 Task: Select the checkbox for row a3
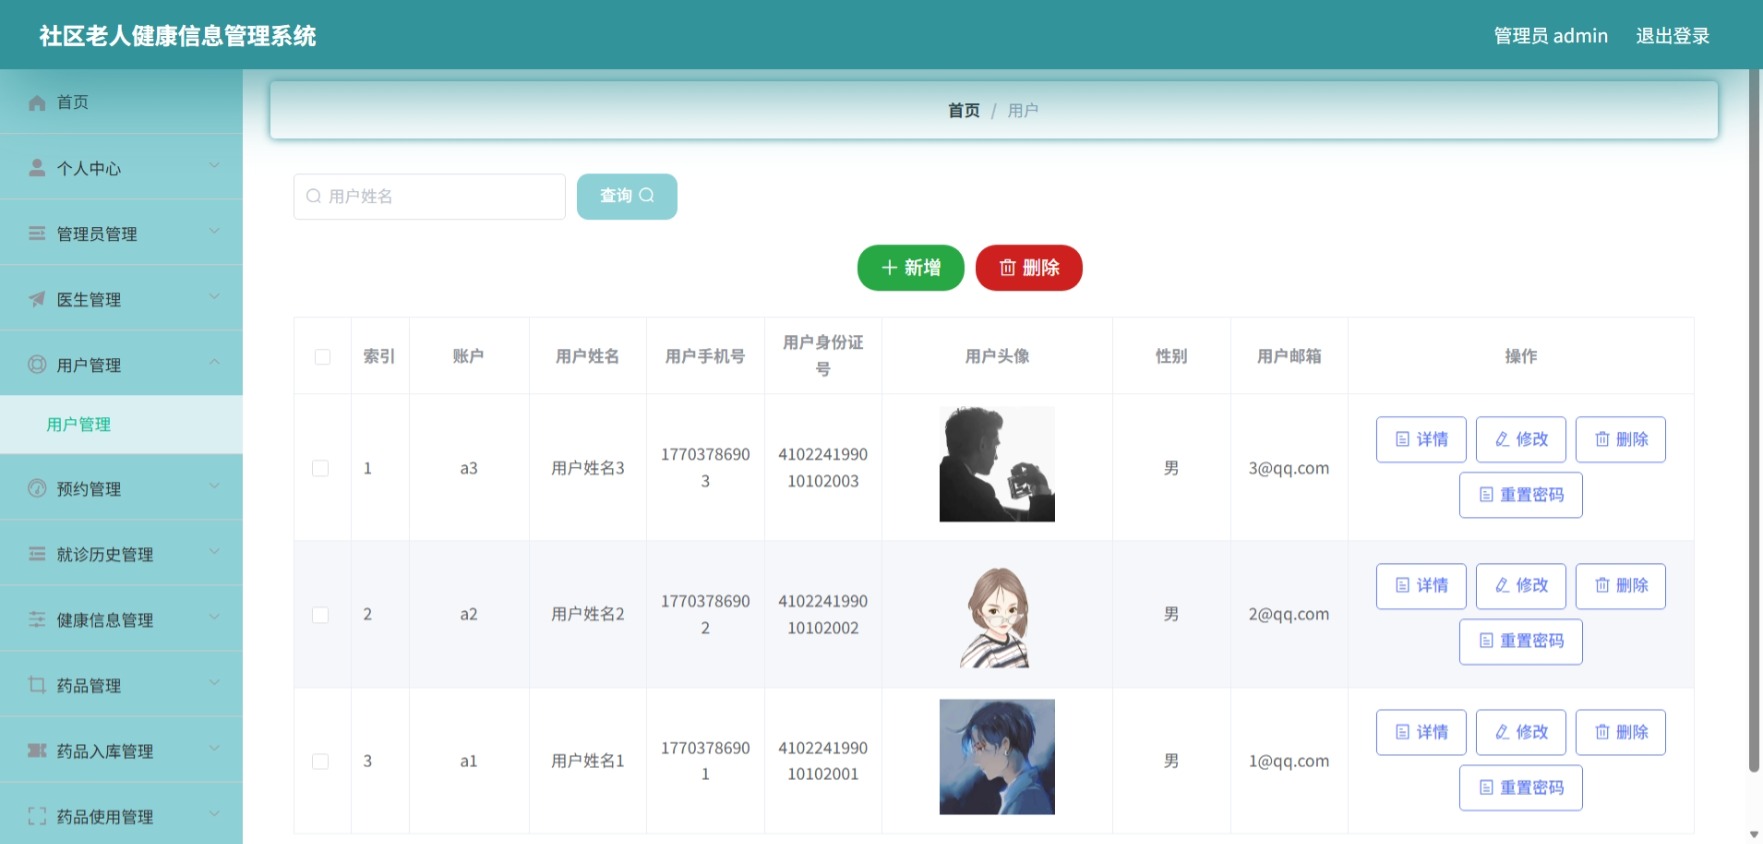coord(320,468)
